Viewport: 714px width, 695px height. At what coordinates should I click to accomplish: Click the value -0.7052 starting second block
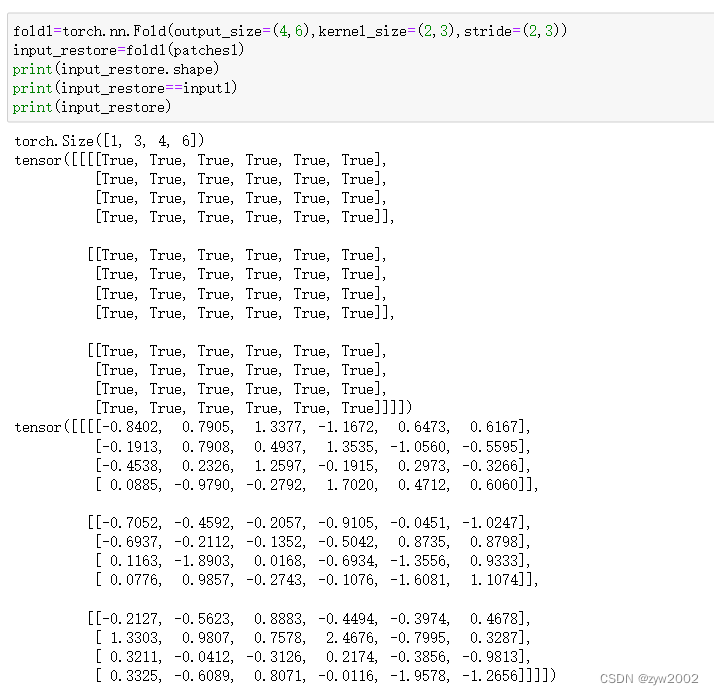(x=130, y=522)
